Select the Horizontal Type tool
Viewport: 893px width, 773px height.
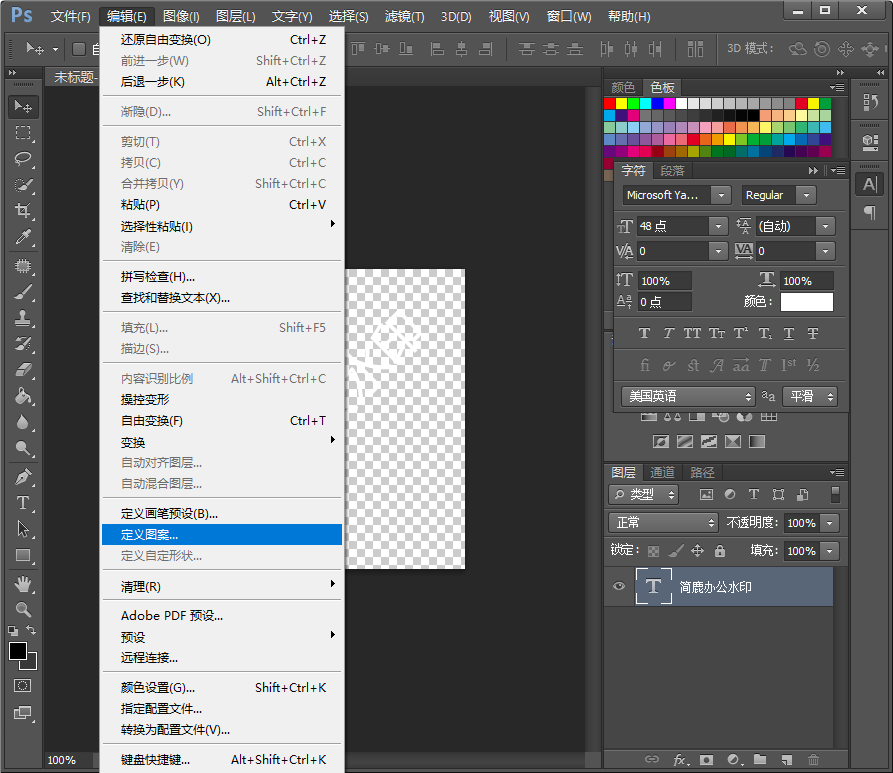(x=23, y=503)
